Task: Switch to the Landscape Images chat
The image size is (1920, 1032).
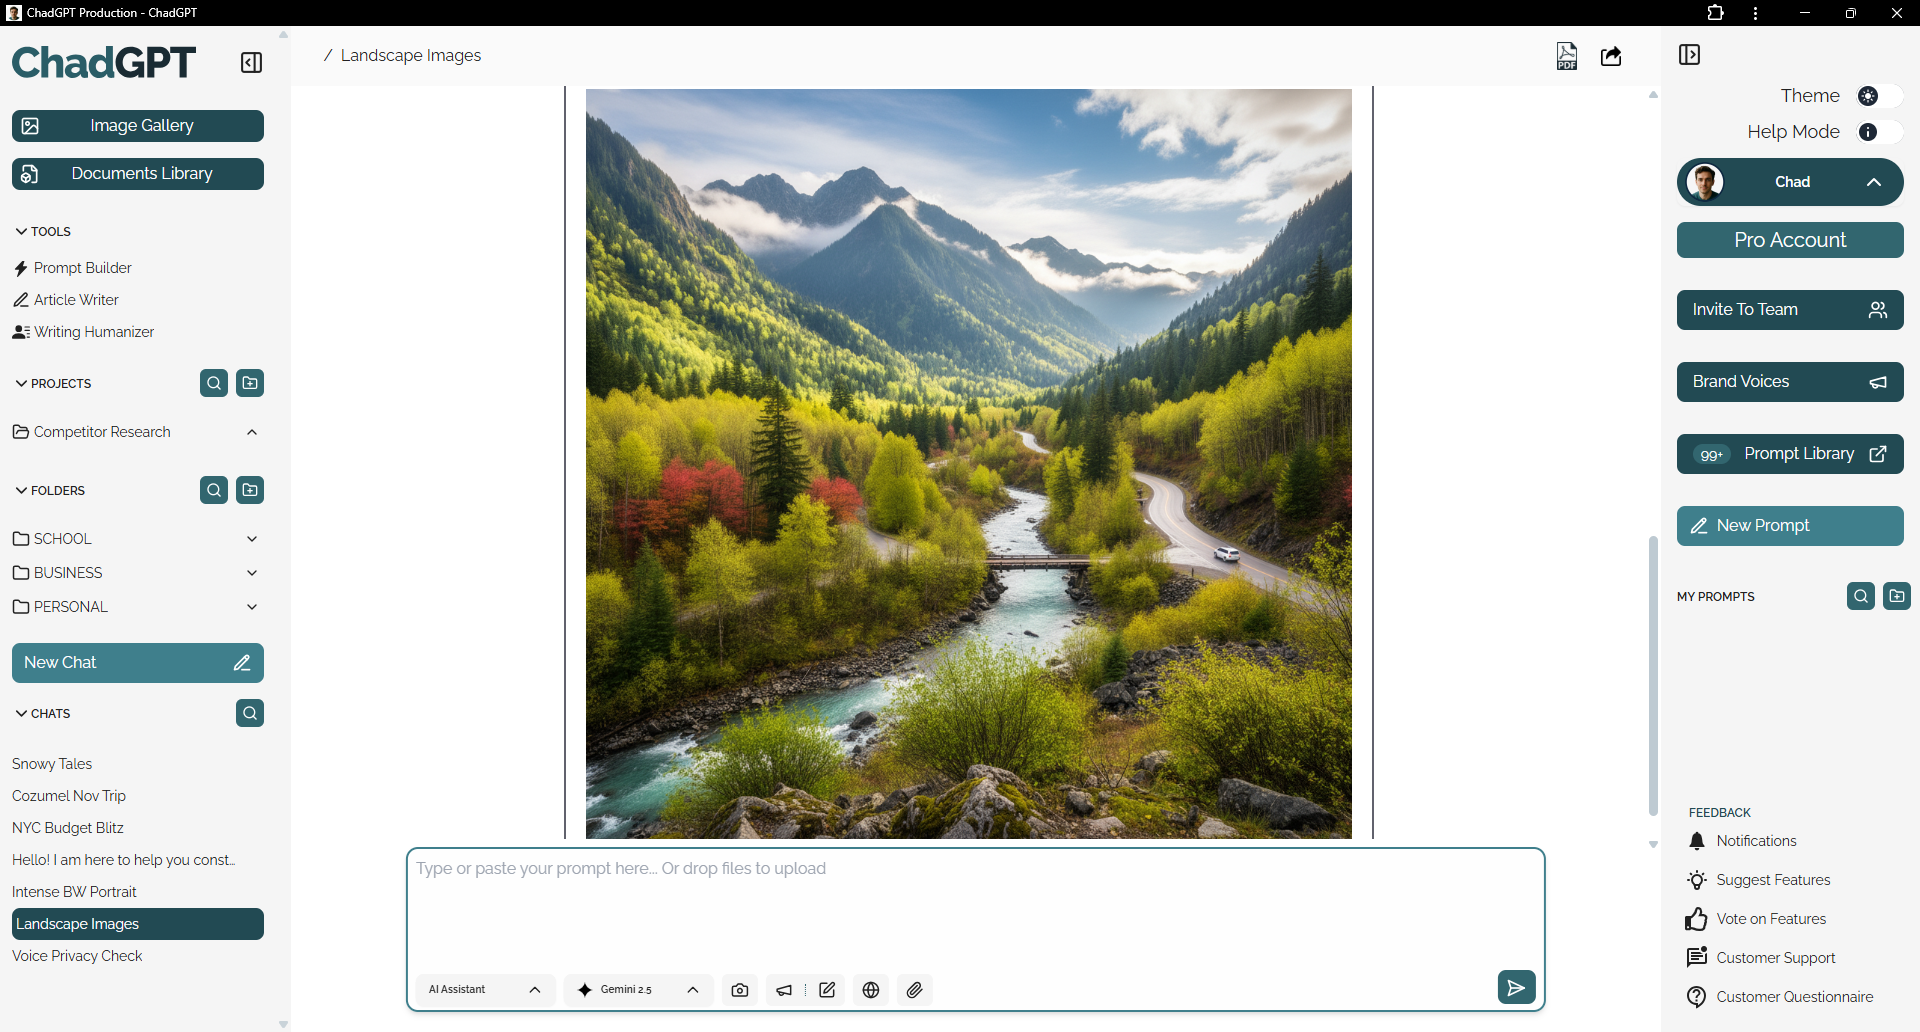Action: point(137,923)
